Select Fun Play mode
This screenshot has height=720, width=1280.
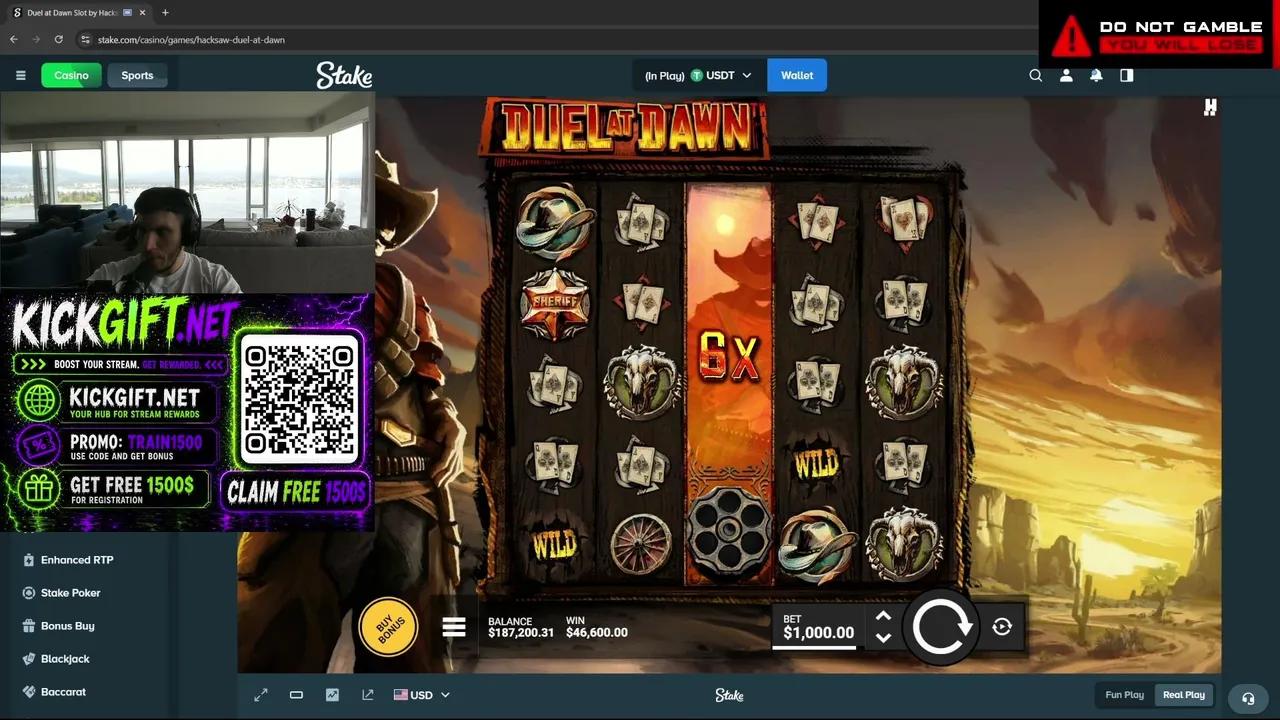pyautogui.click(x=1125, y=695)
